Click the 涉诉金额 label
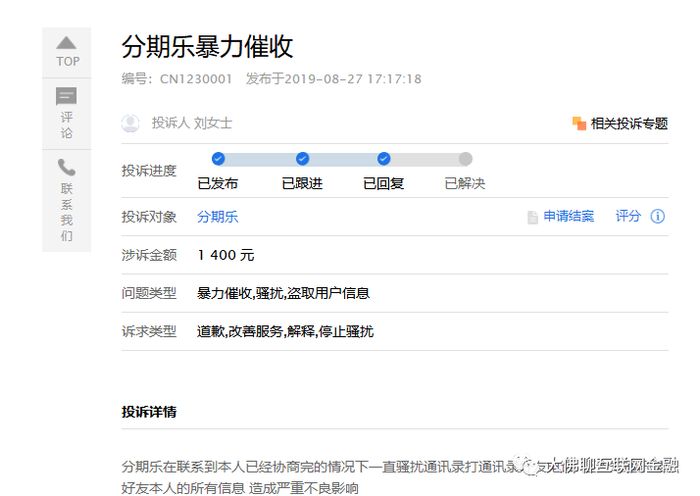The image size is (700, 496). [x=149, y=255]
